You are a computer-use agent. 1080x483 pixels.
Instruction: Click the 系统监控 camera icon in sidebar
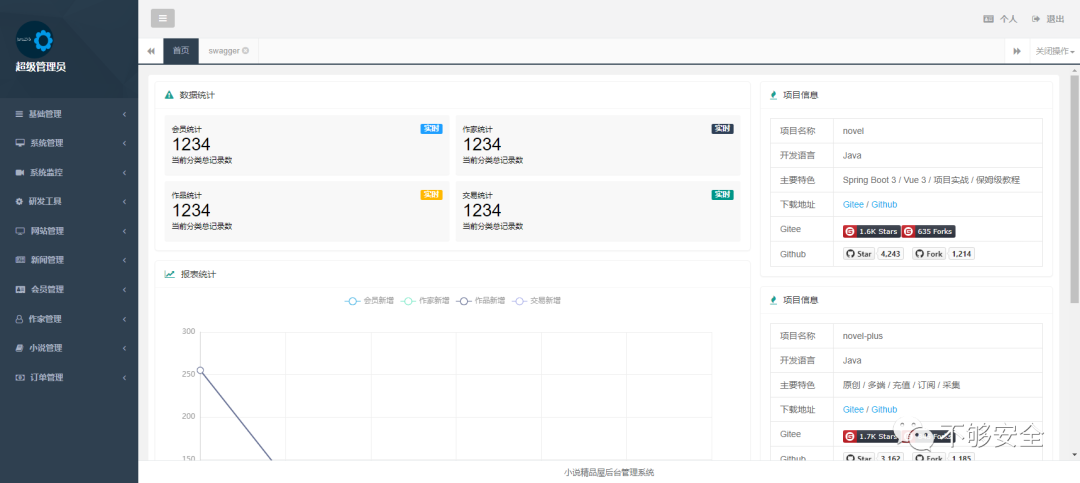(x=20, y=172)
